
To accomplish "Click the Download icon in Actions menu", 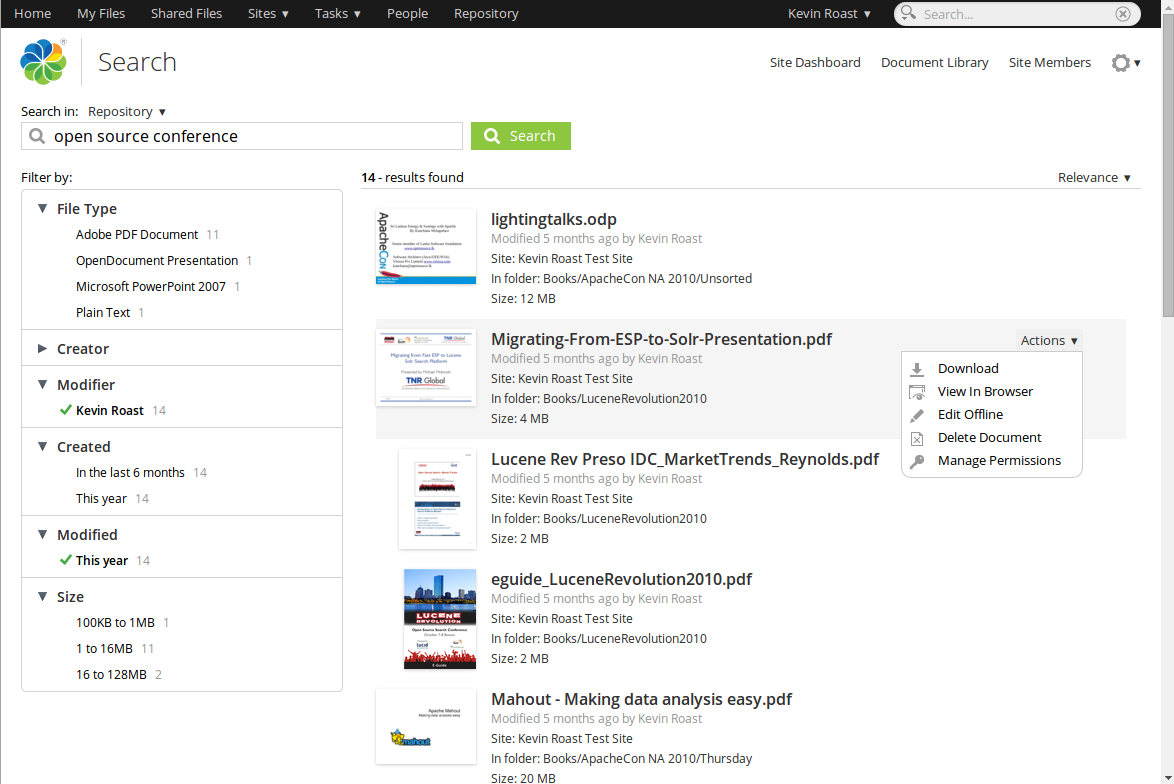I will pos(917,368).
